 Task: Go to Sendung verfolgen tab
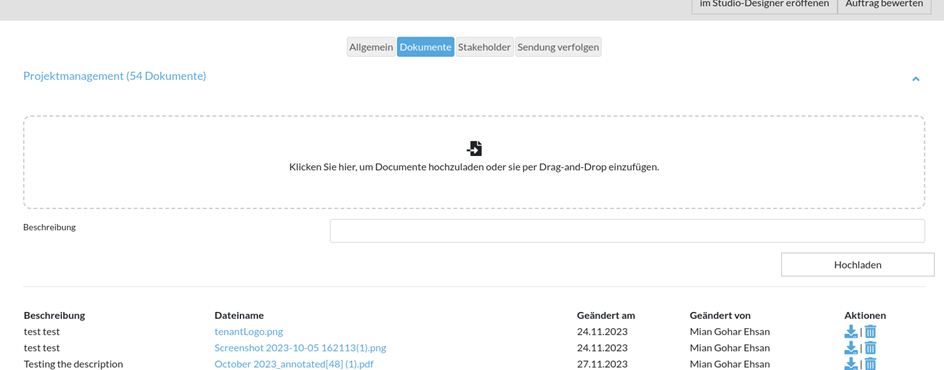pyautogui.click(x=558, y=47)
